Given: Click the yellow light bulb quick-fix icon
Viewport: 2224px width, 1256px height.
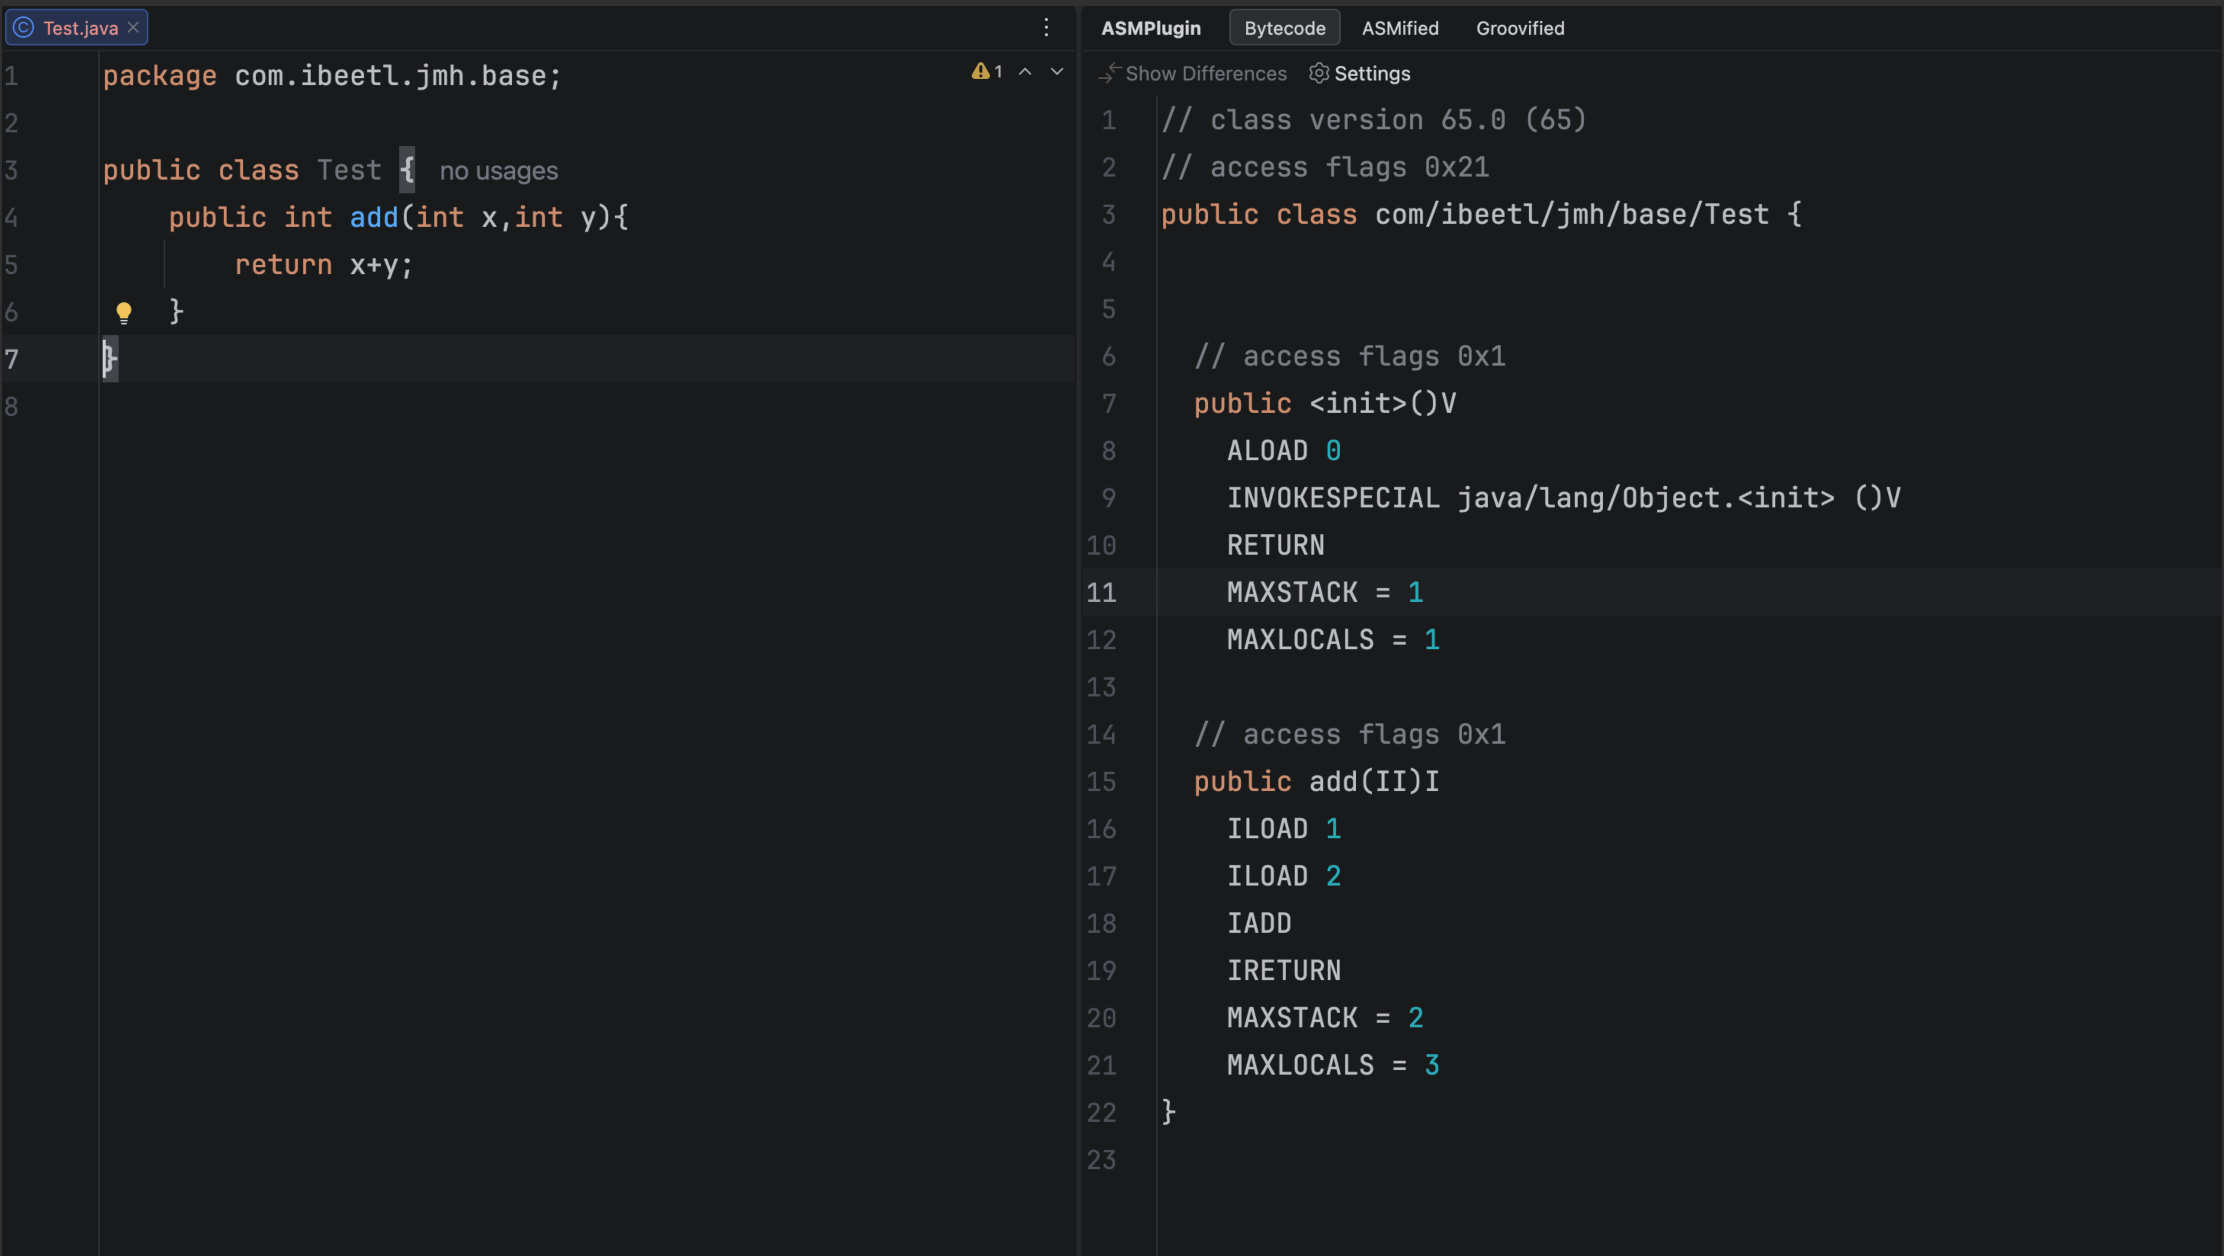Looking at the screenshot, I should point(123,313).
